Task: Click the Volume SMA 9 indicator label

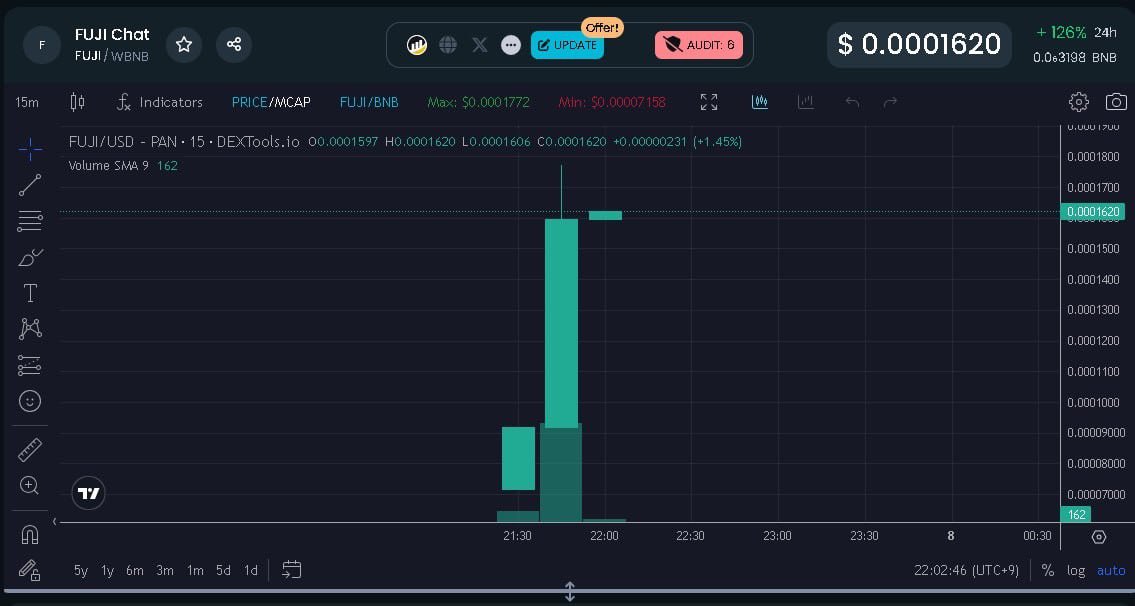Action: pyautogui.click(x=109, y=166)
